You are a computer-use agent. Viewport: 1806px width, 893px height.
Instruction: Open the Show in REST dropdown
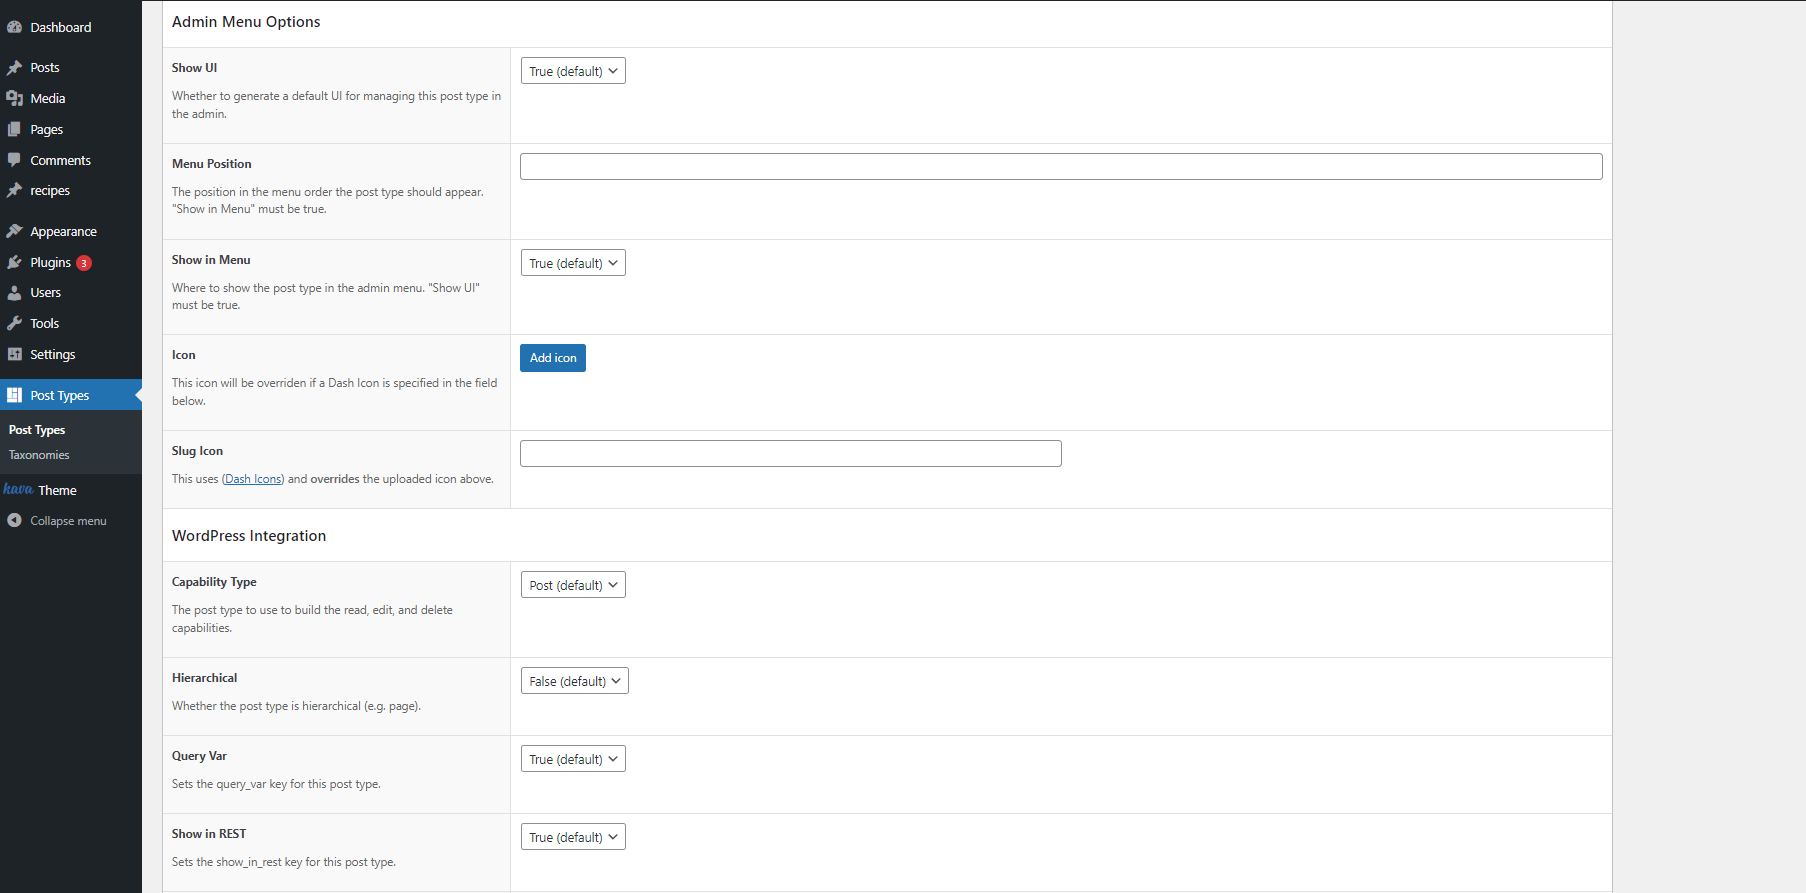coord(573,837)
